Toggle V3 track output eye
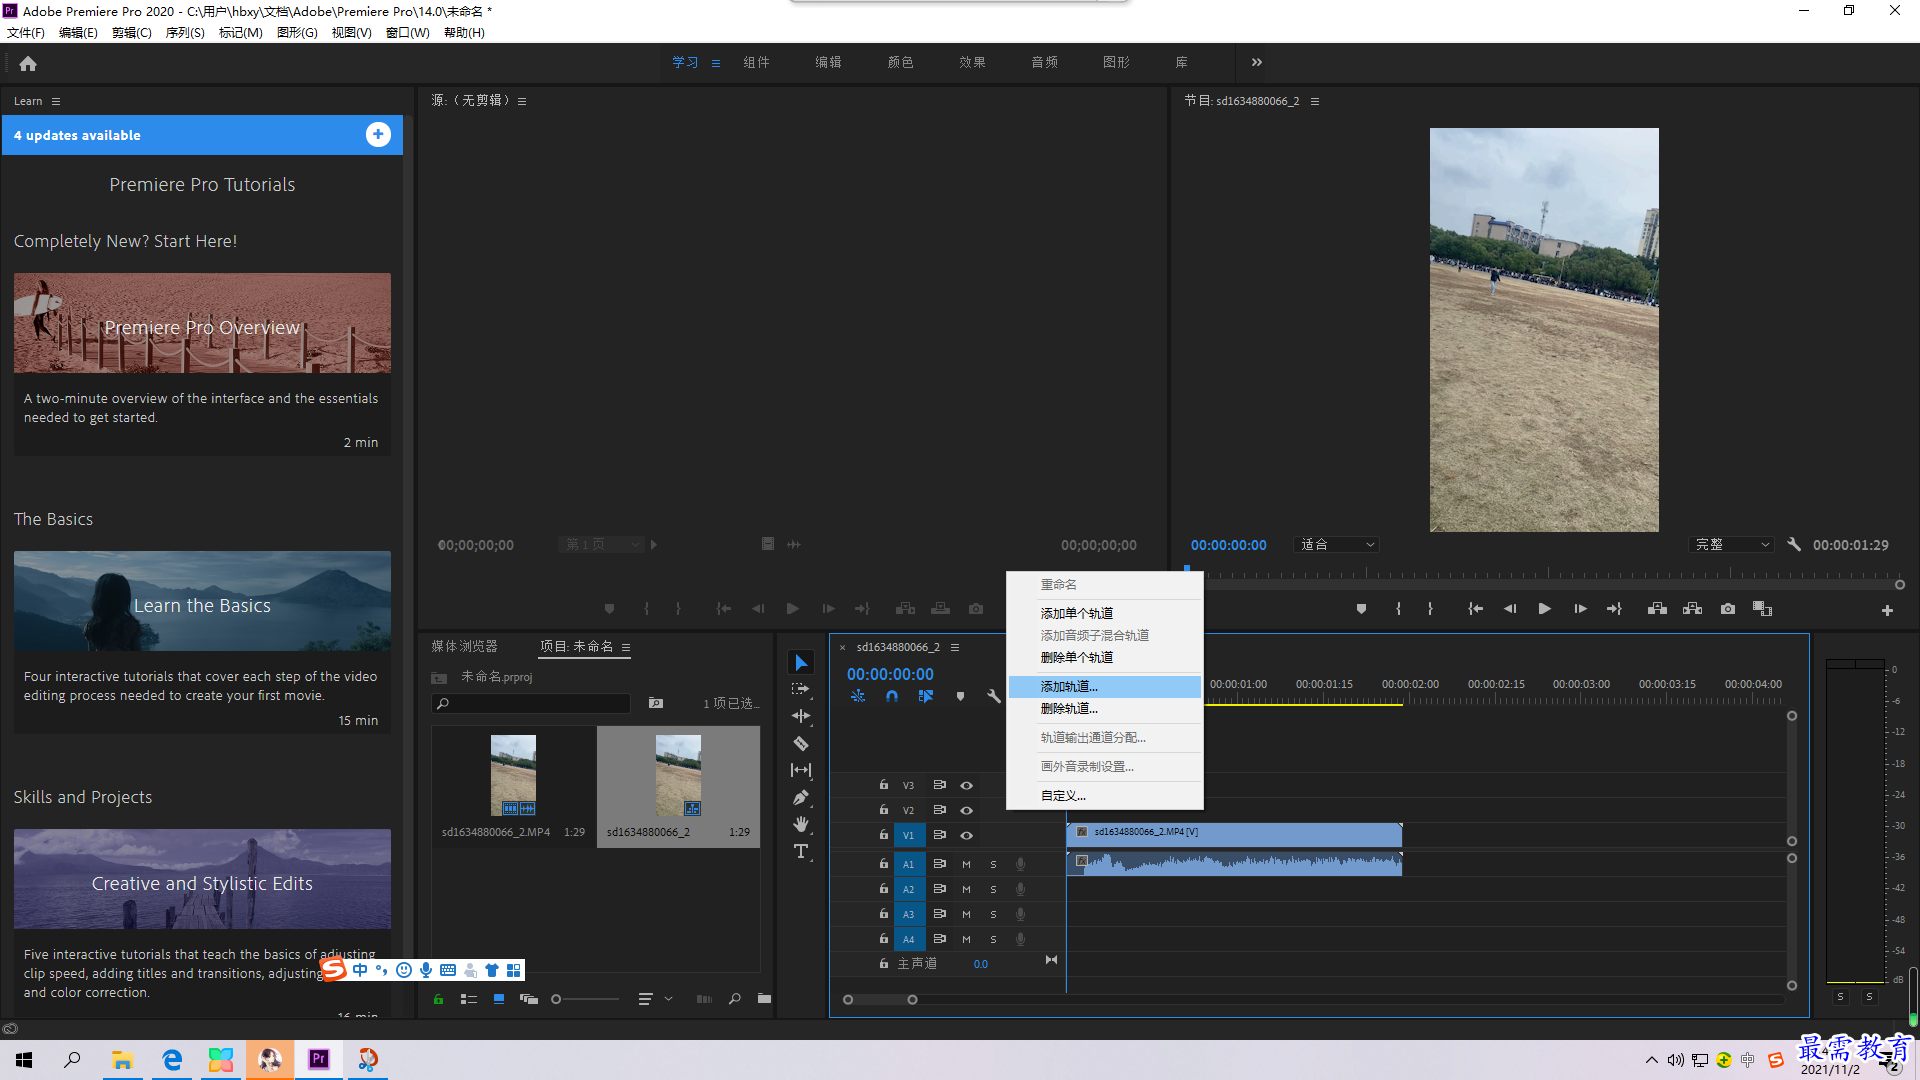1920x1080 pixels. [967, 785]
